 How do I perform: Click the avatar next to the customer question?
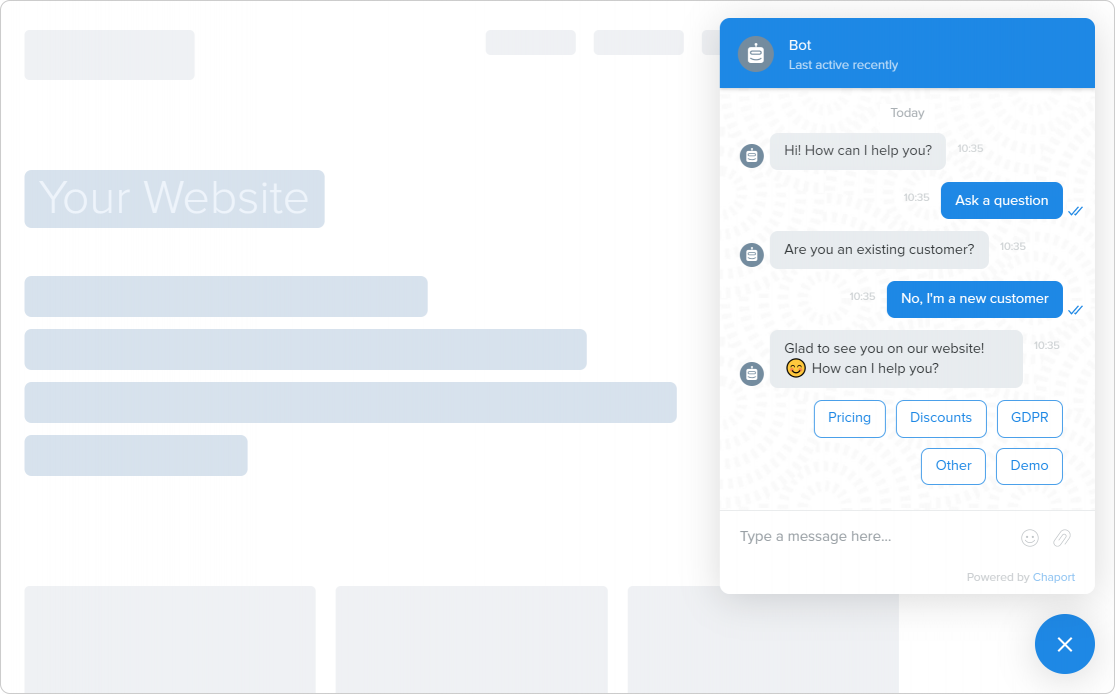click(x=751, y=255)
